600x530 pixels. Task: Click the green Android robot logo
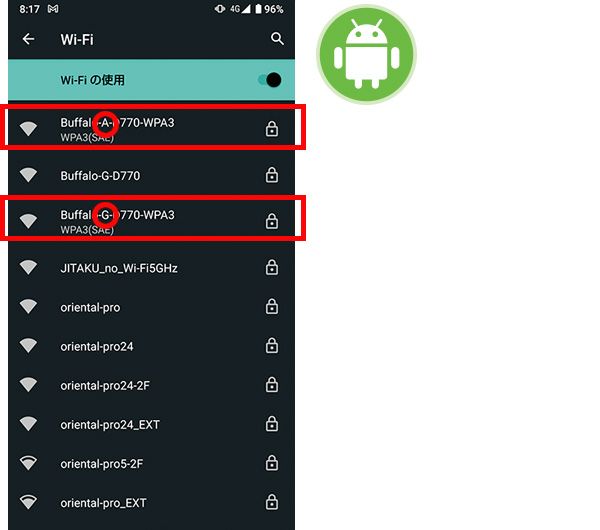[366, 54]
